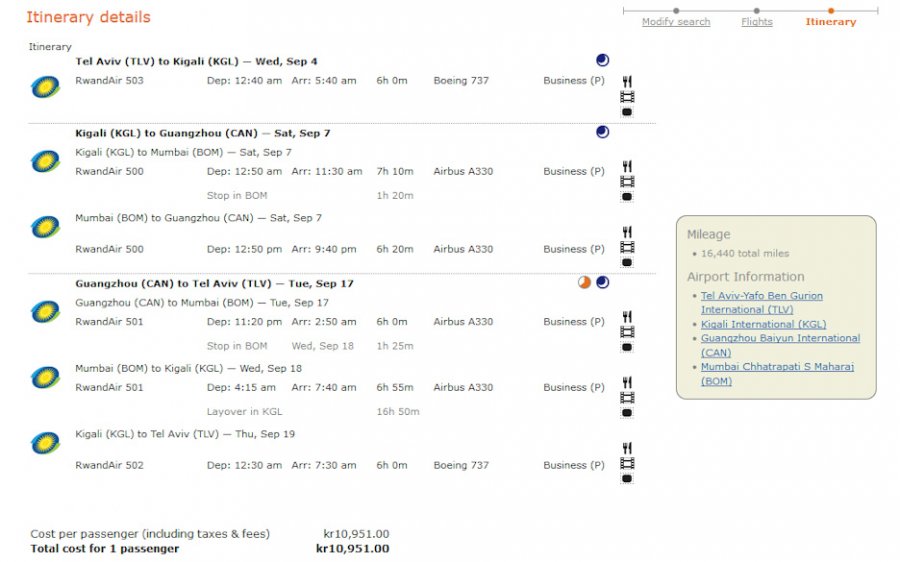This screenshot has width=900, height=562.
Task: Click the "Total cost for 1 passenger" label
Action: (x=104, y=549)
